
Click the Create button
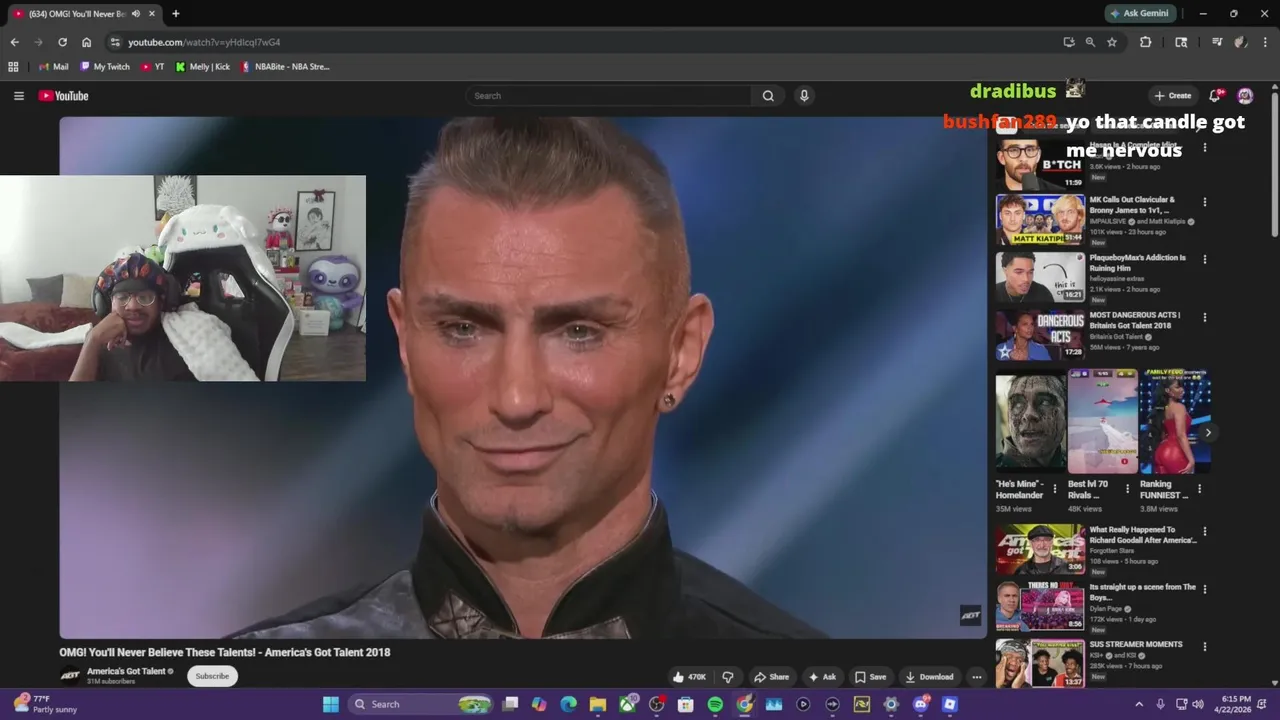1173,96
